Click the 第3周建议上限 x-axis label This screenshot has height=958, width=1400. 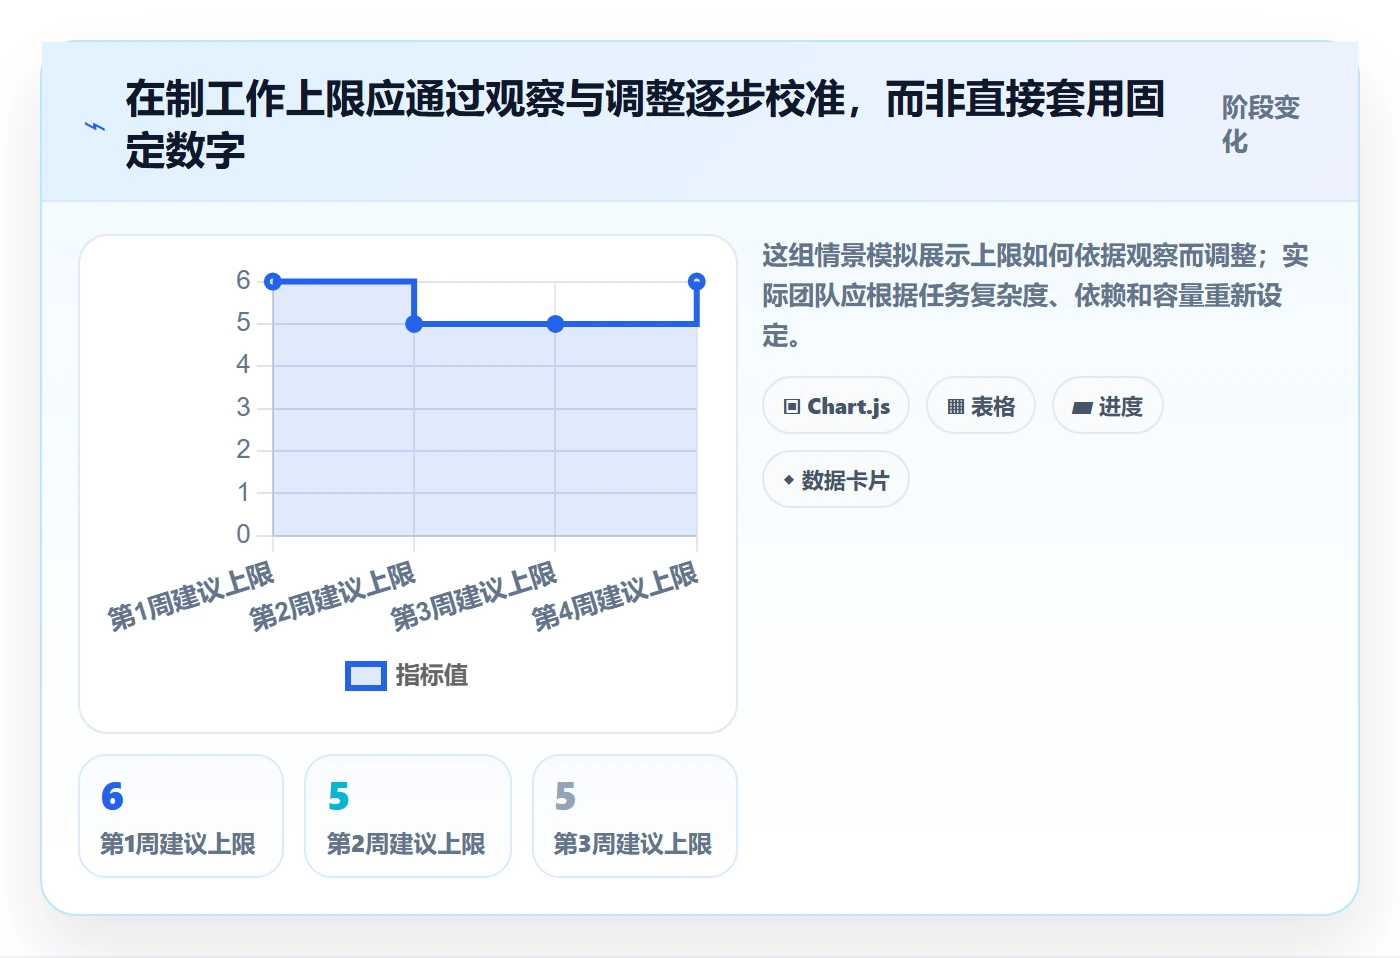coord(474,597)
